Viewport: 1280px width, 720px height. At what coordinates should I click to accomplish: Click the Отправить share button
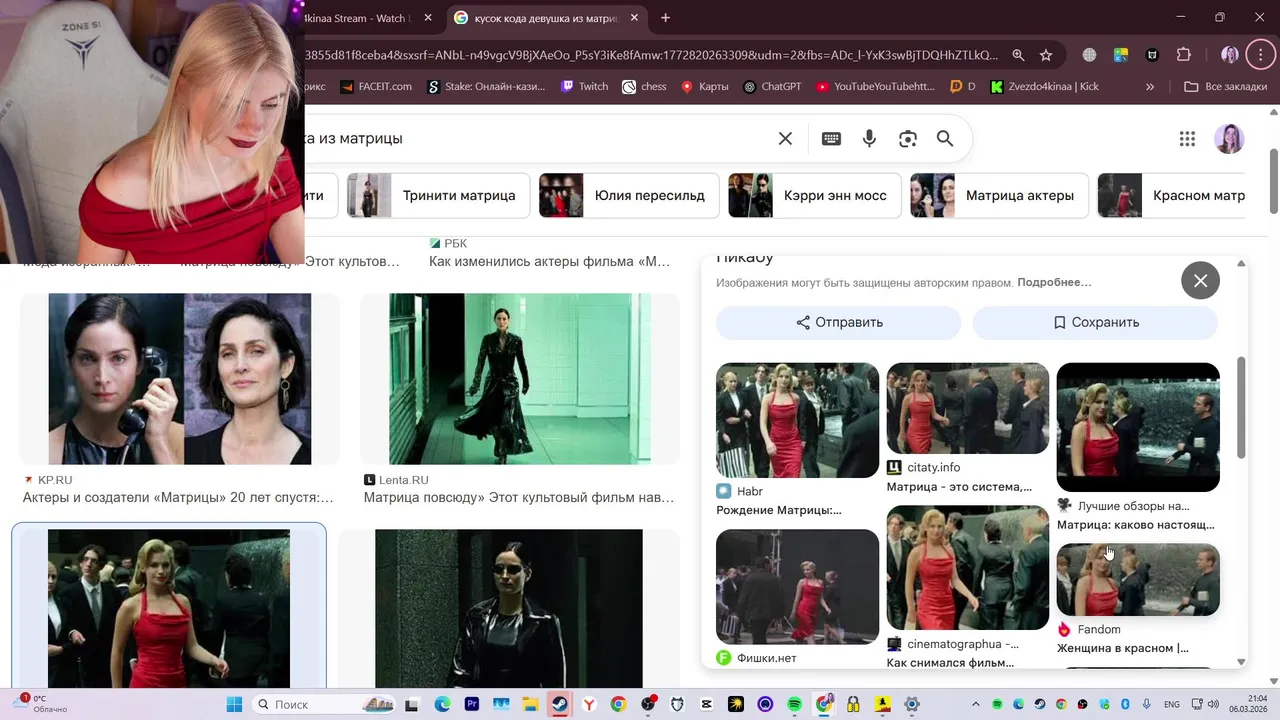(839, 322)
